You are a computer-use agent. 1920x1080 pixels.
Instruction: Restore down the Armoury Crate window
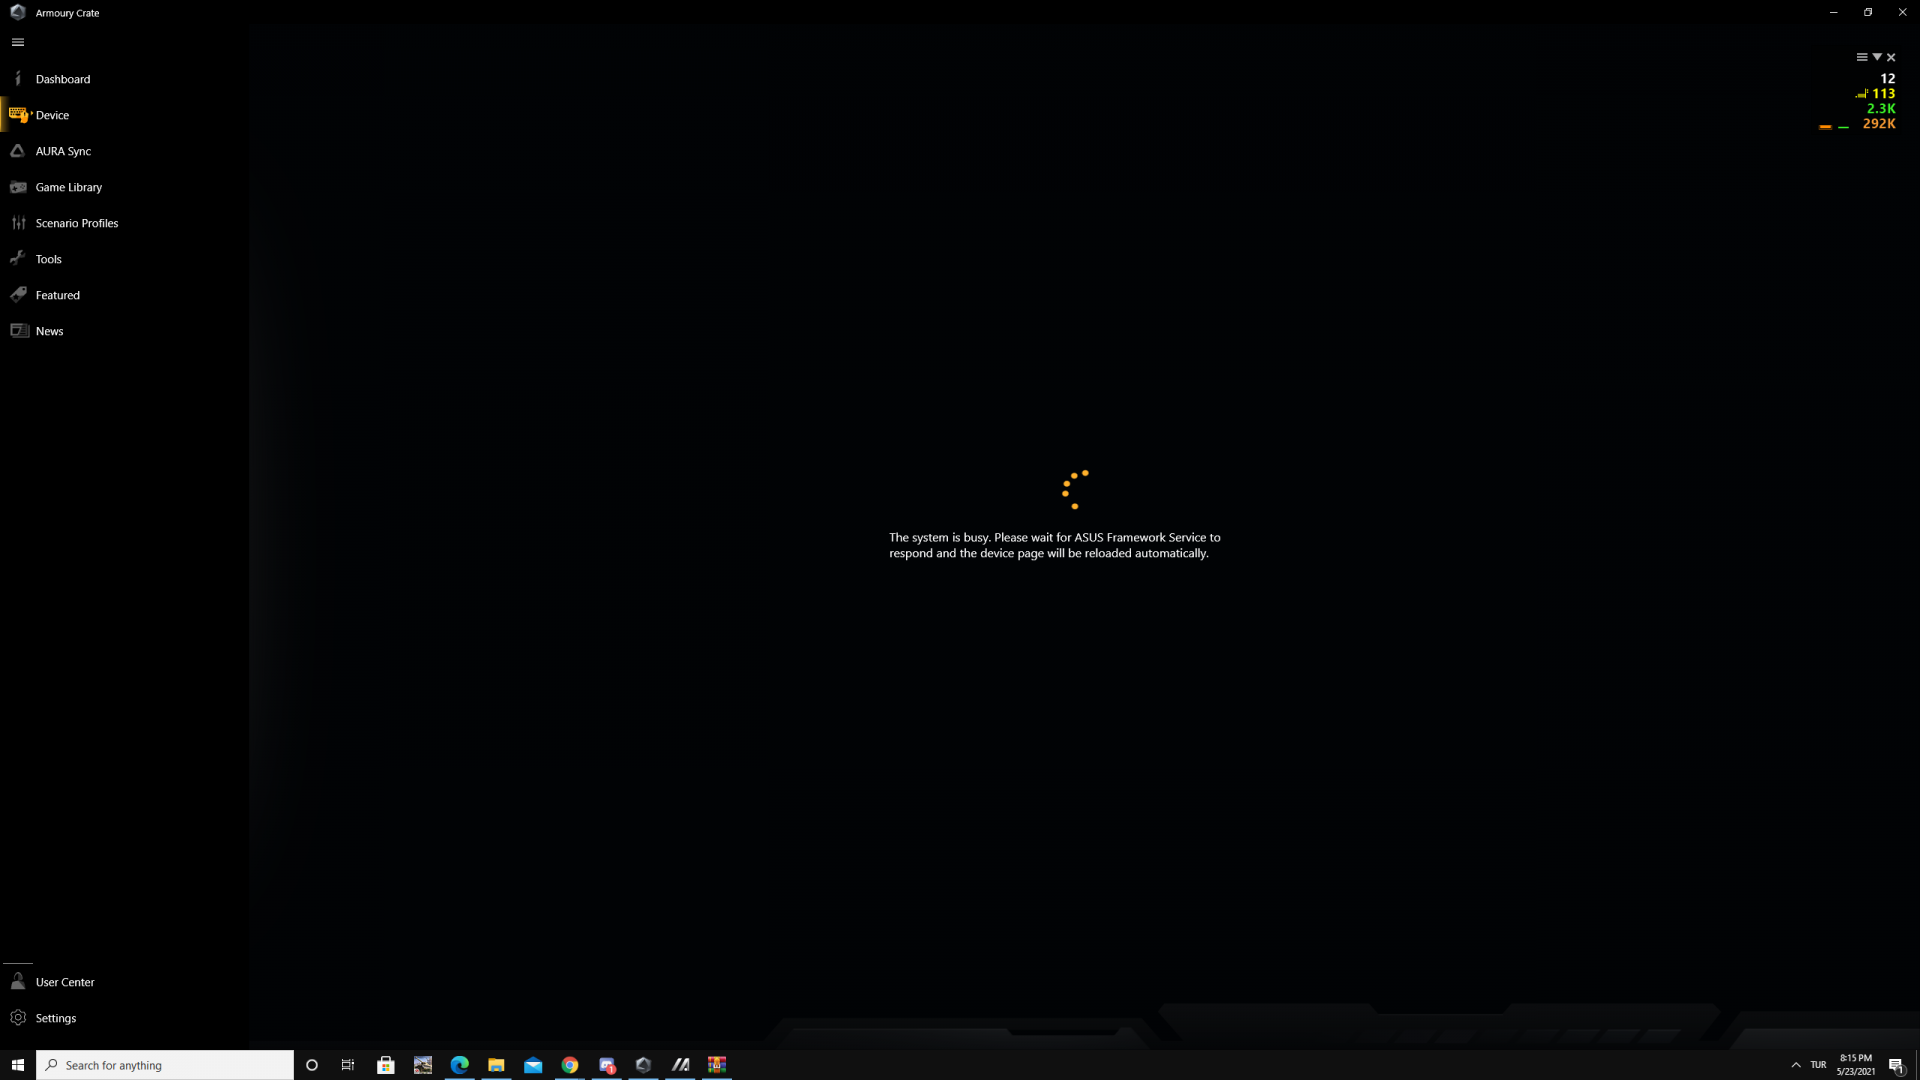[x=1867, y=12]
